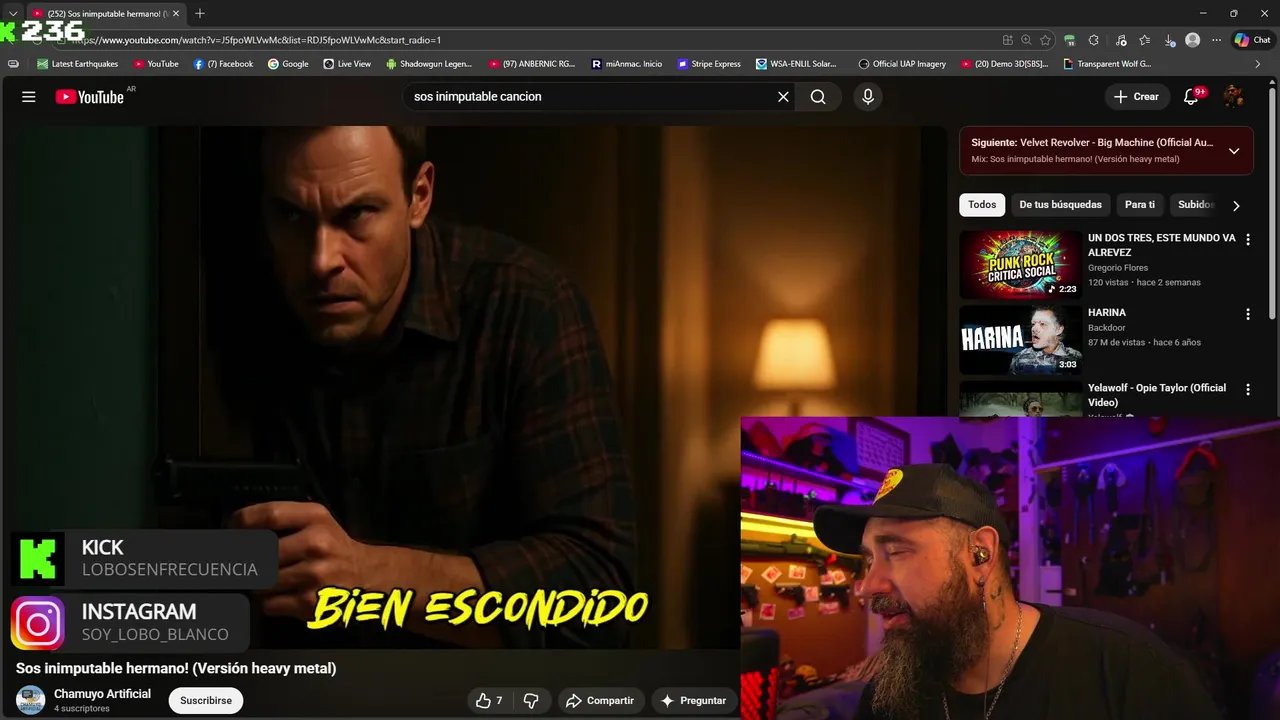Expand the tab search dropdown arrow
The height and width of the screenshot is (720, 1280).
pos(13,13)
